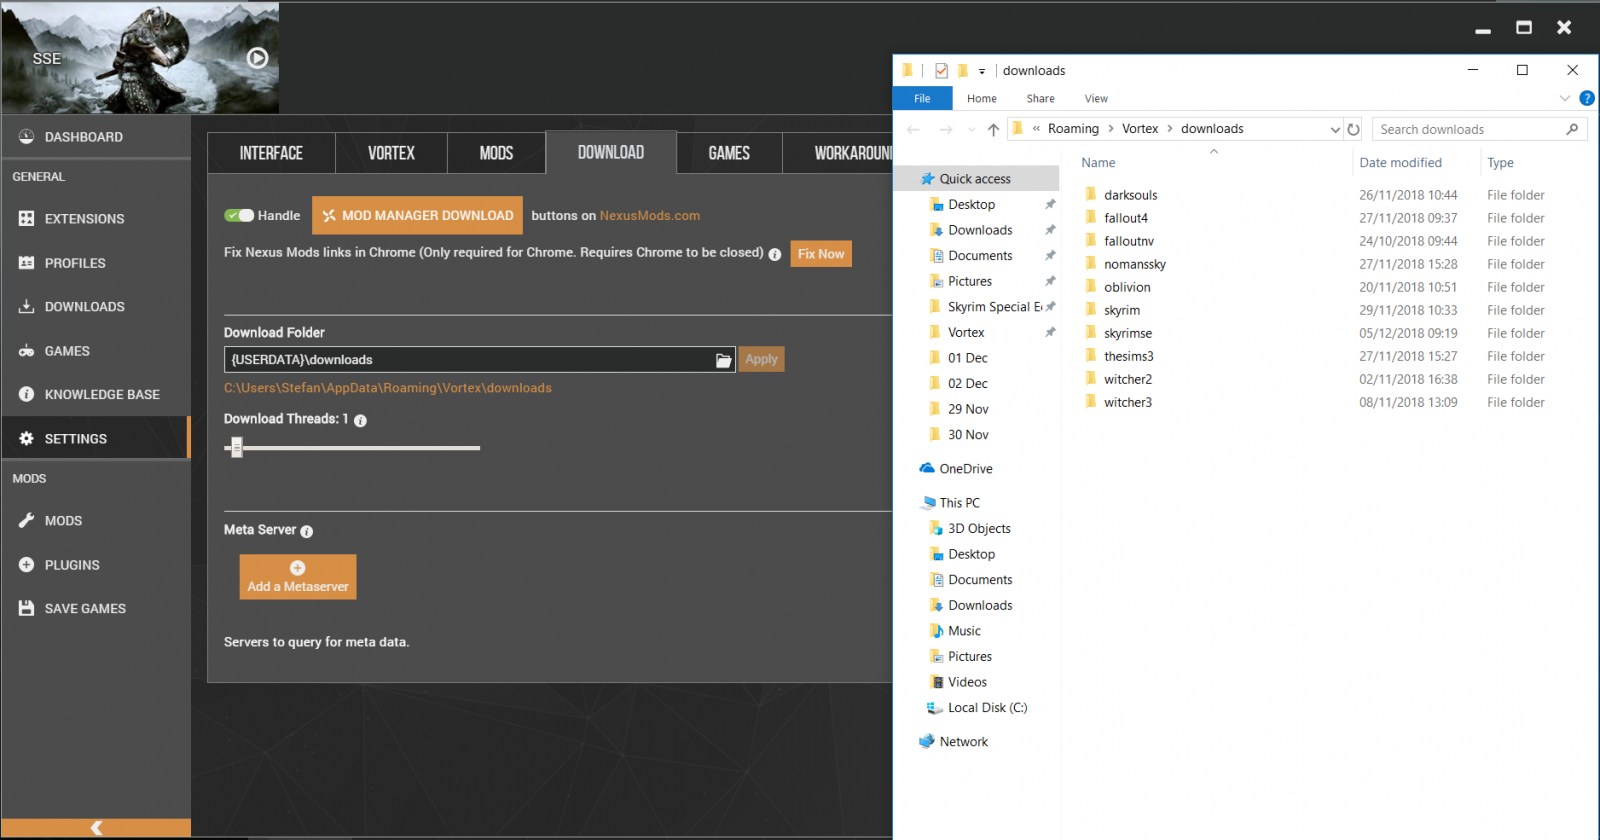Open Games in the Vortex sidebar

point(95,351)
